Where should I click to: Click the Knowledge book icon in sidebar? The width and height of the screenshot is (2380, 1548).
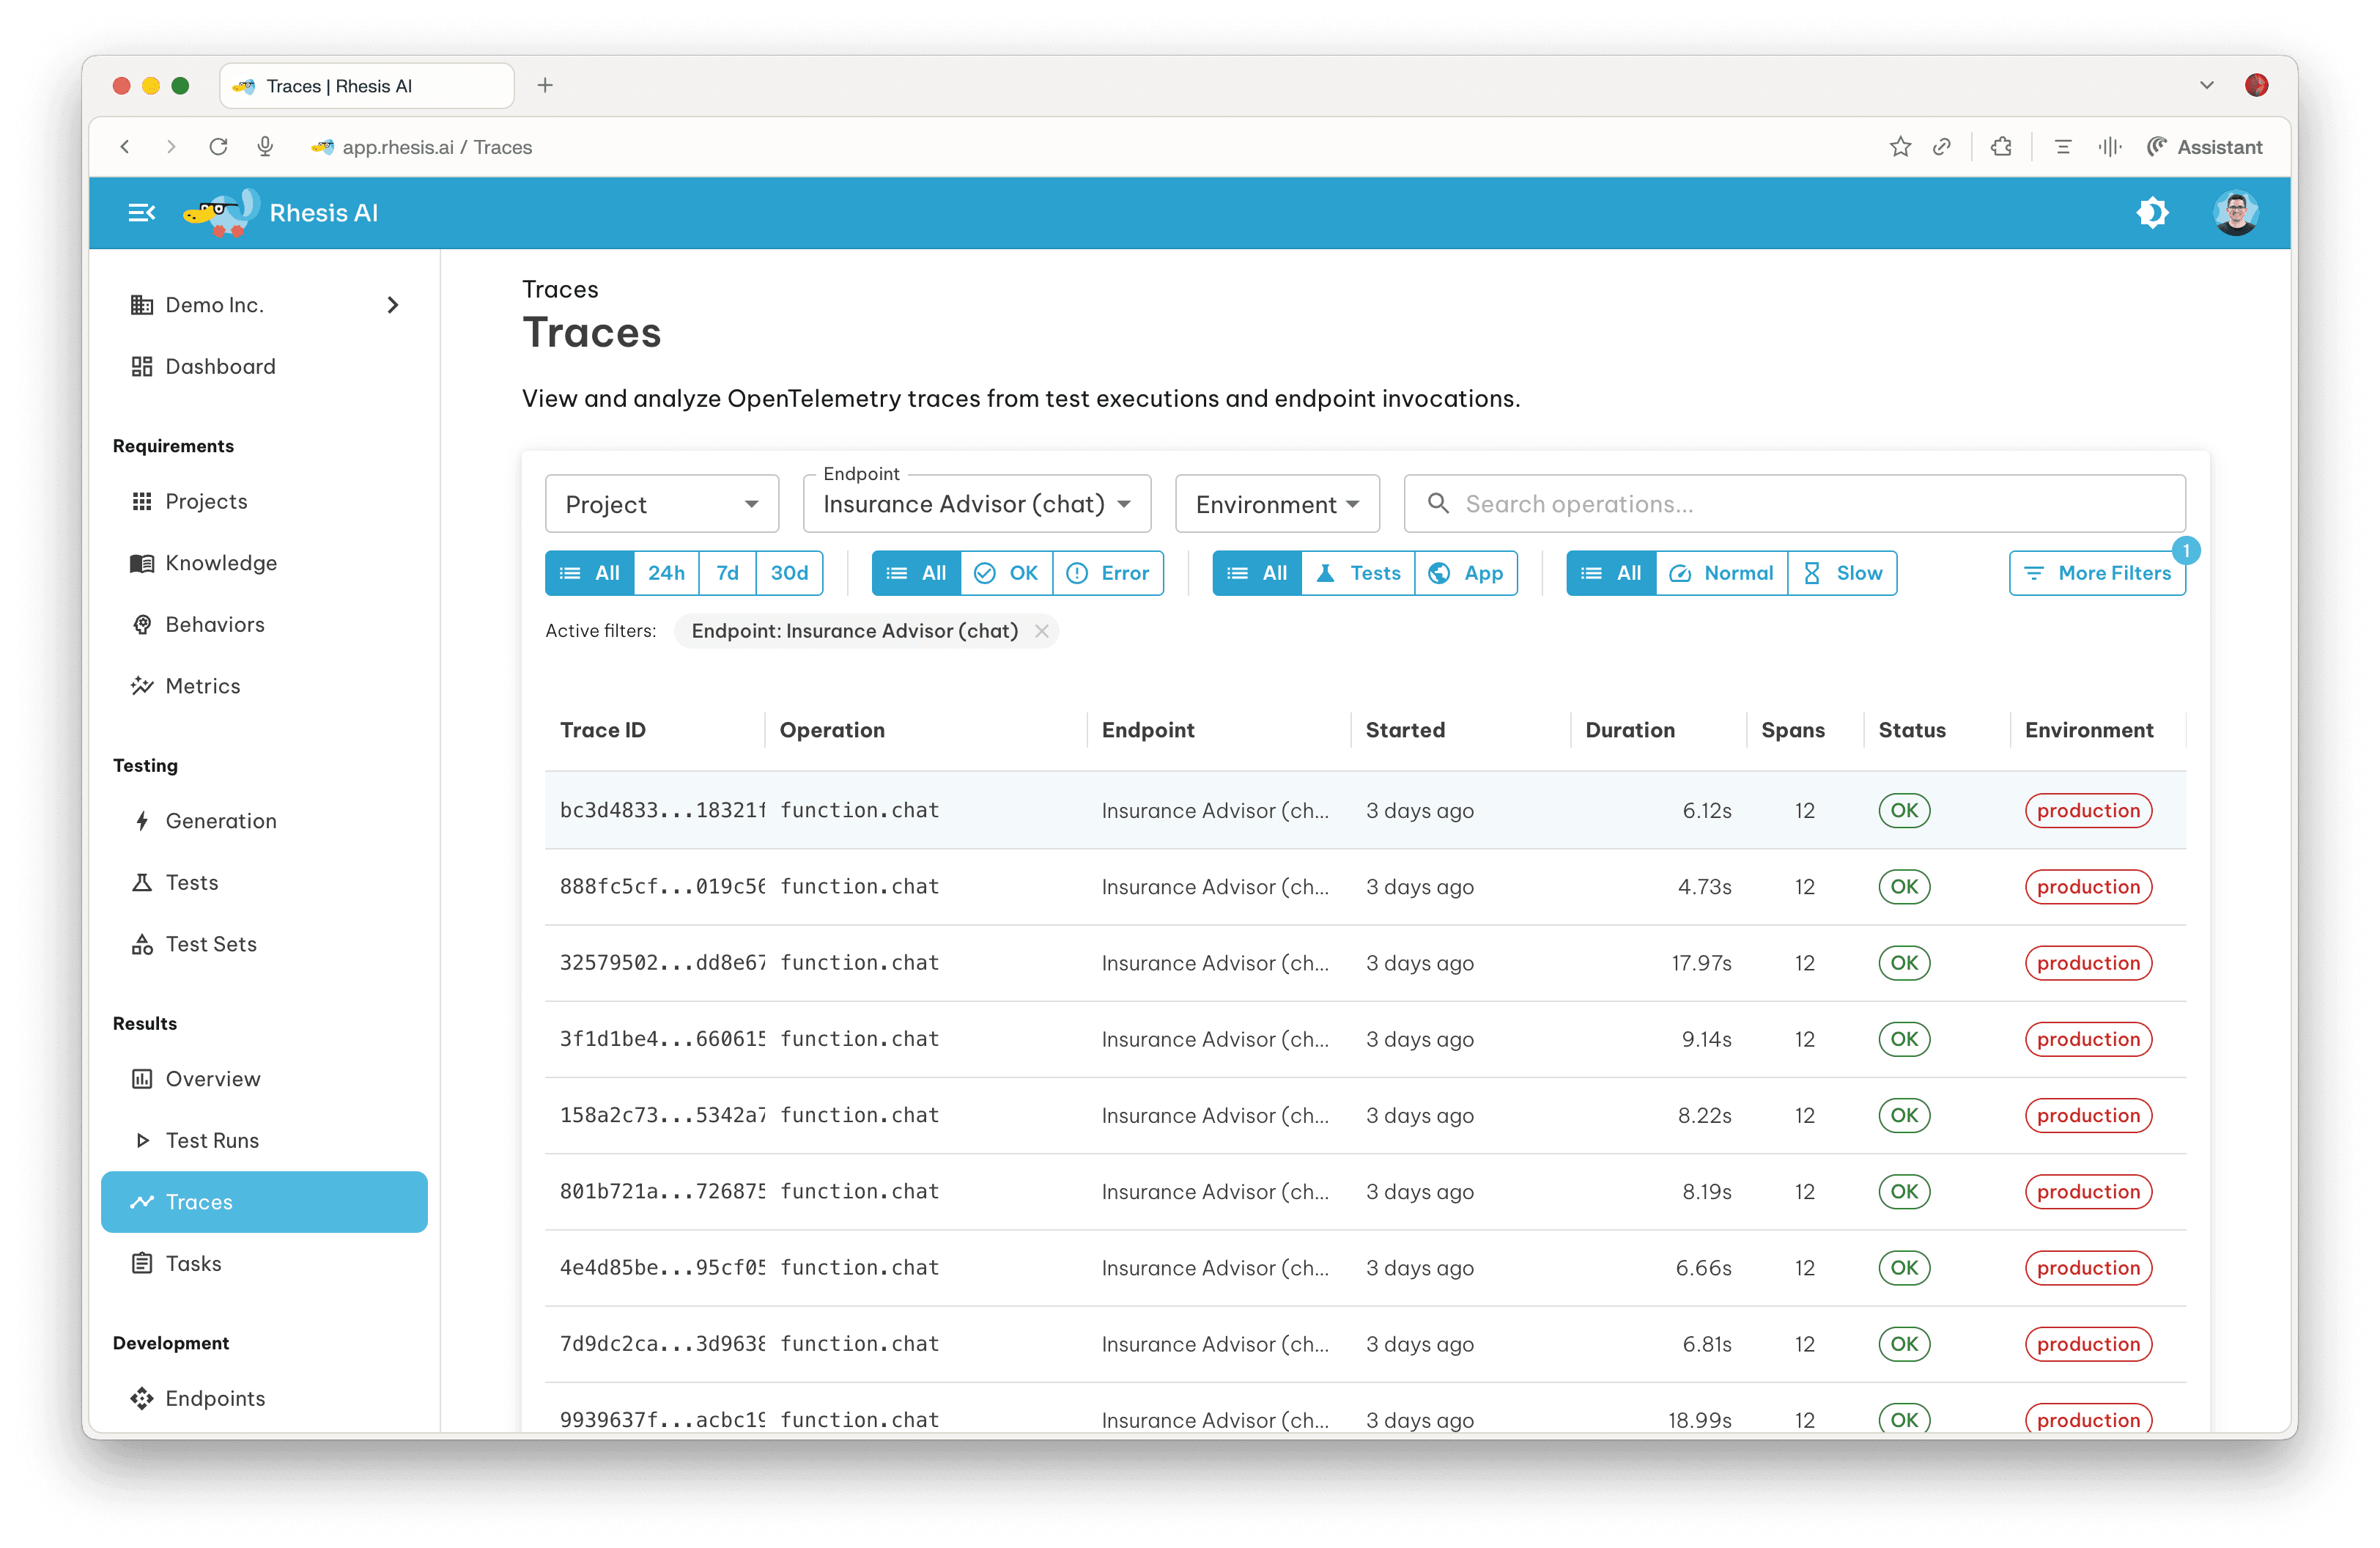pos(142,563)
